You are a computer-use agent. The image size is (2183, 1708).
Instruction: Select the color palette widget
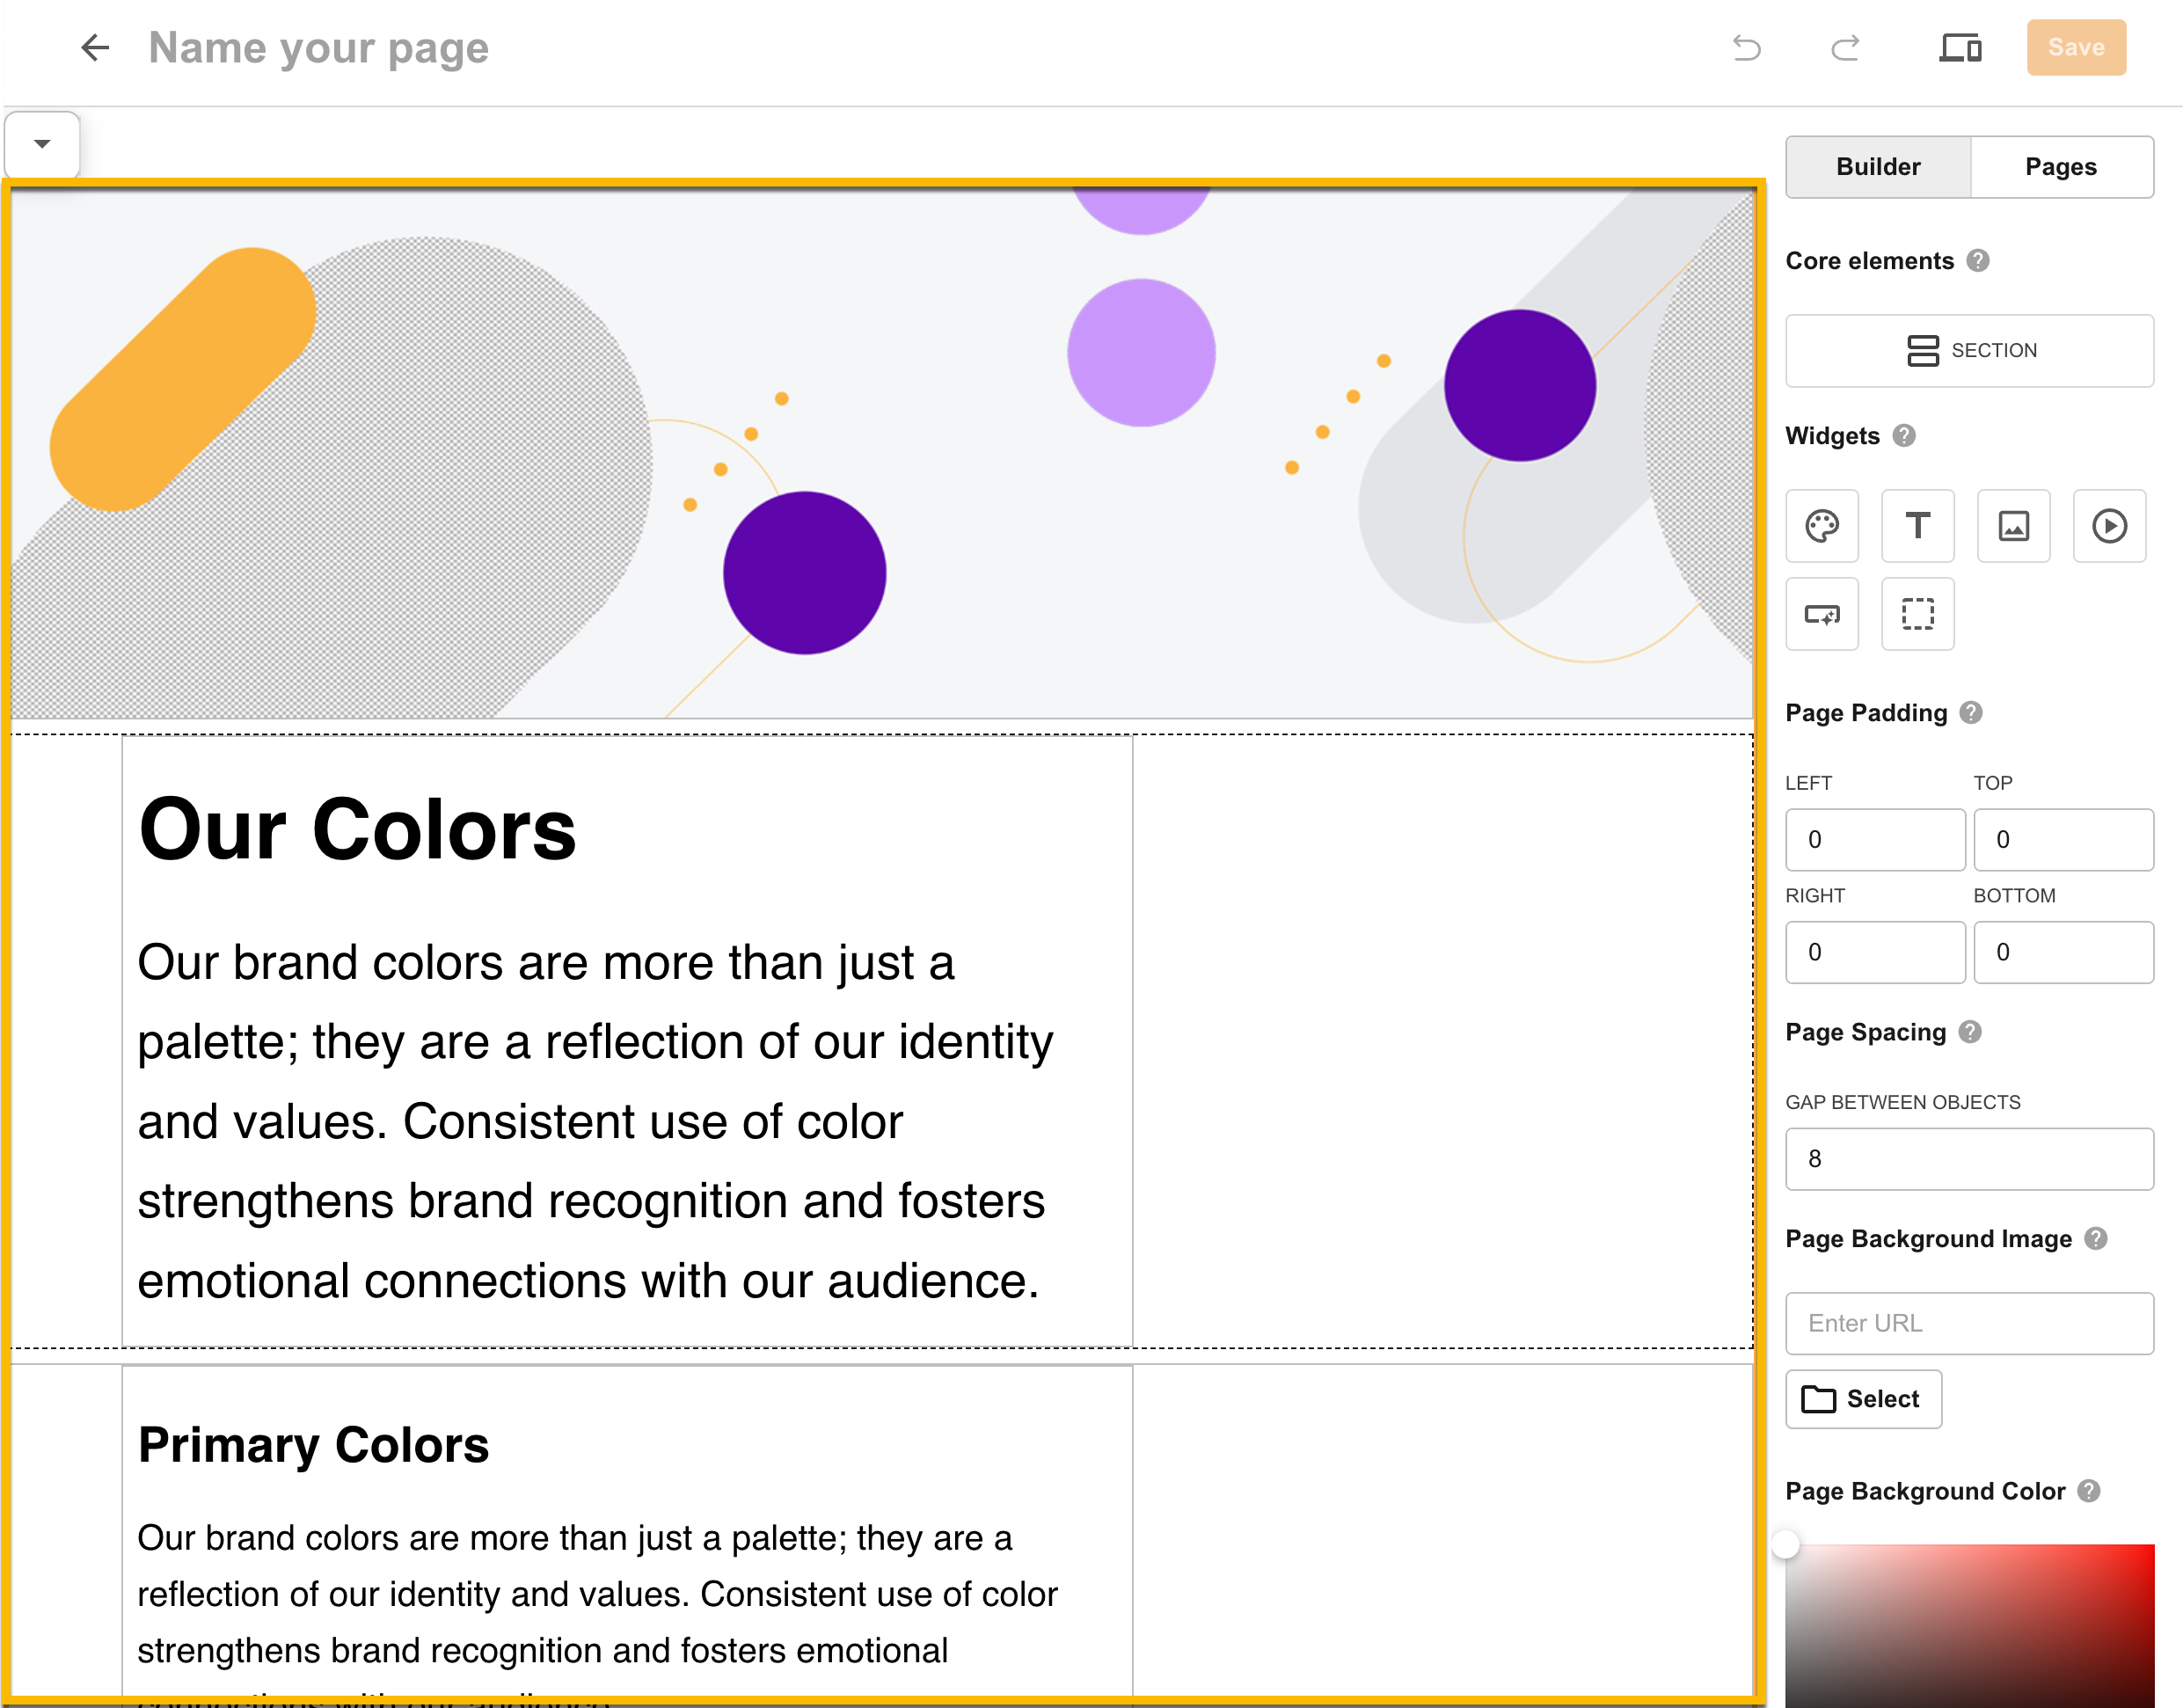pyautogui.click(x=1822, y=526)
